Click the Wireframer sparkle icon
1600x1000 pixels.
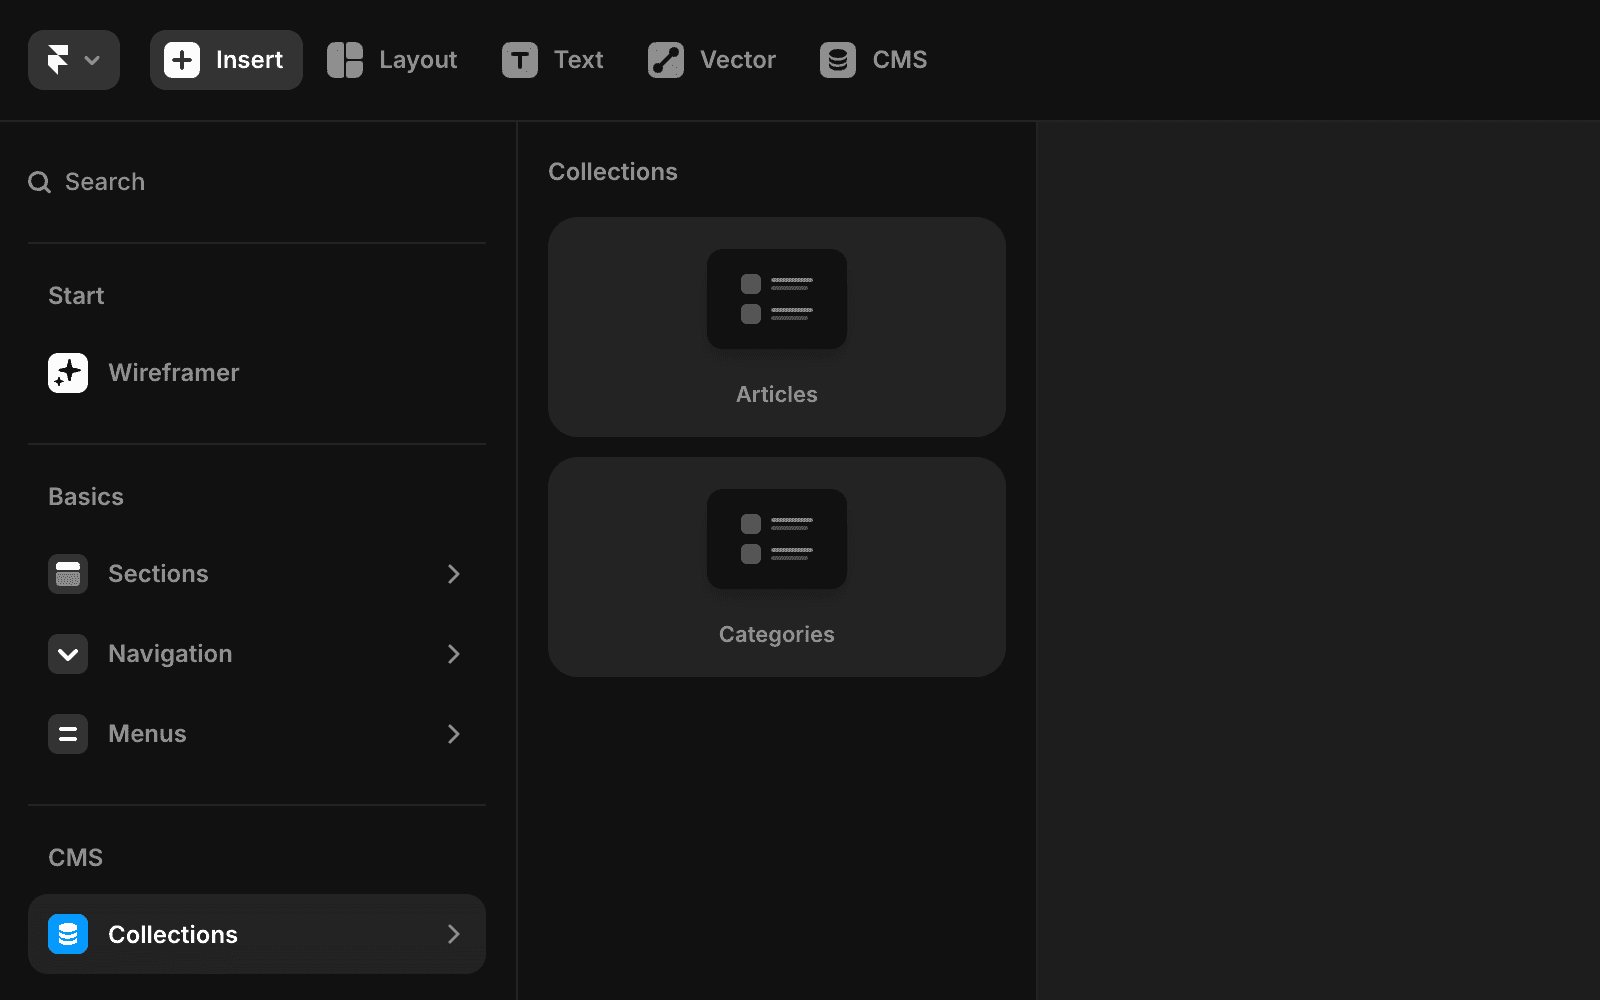click(67, 372)
